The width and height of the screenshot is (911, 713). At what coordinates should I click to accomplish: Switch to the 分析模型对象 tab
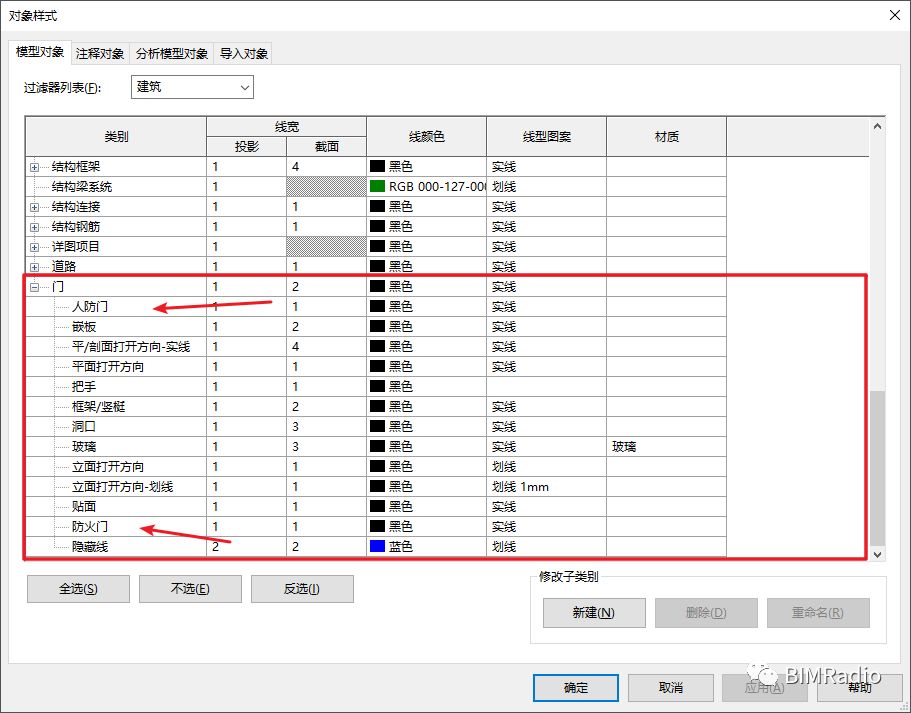[171, 53]
